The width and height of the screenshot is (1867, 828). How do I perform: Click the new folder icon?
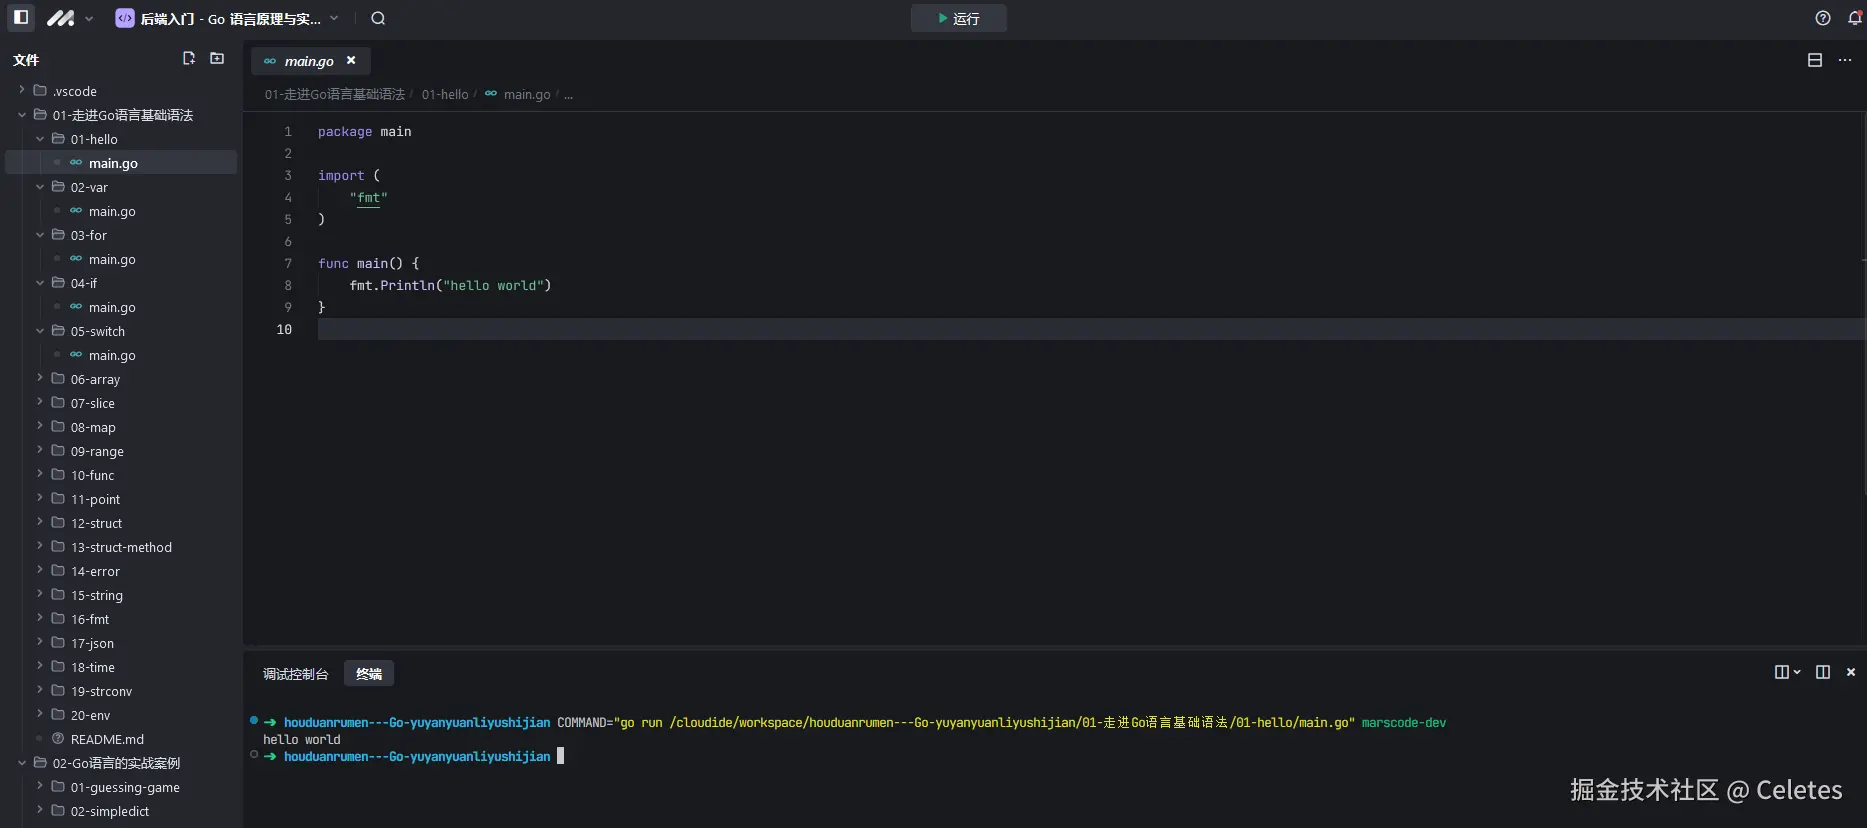click(x=217, y=59)
